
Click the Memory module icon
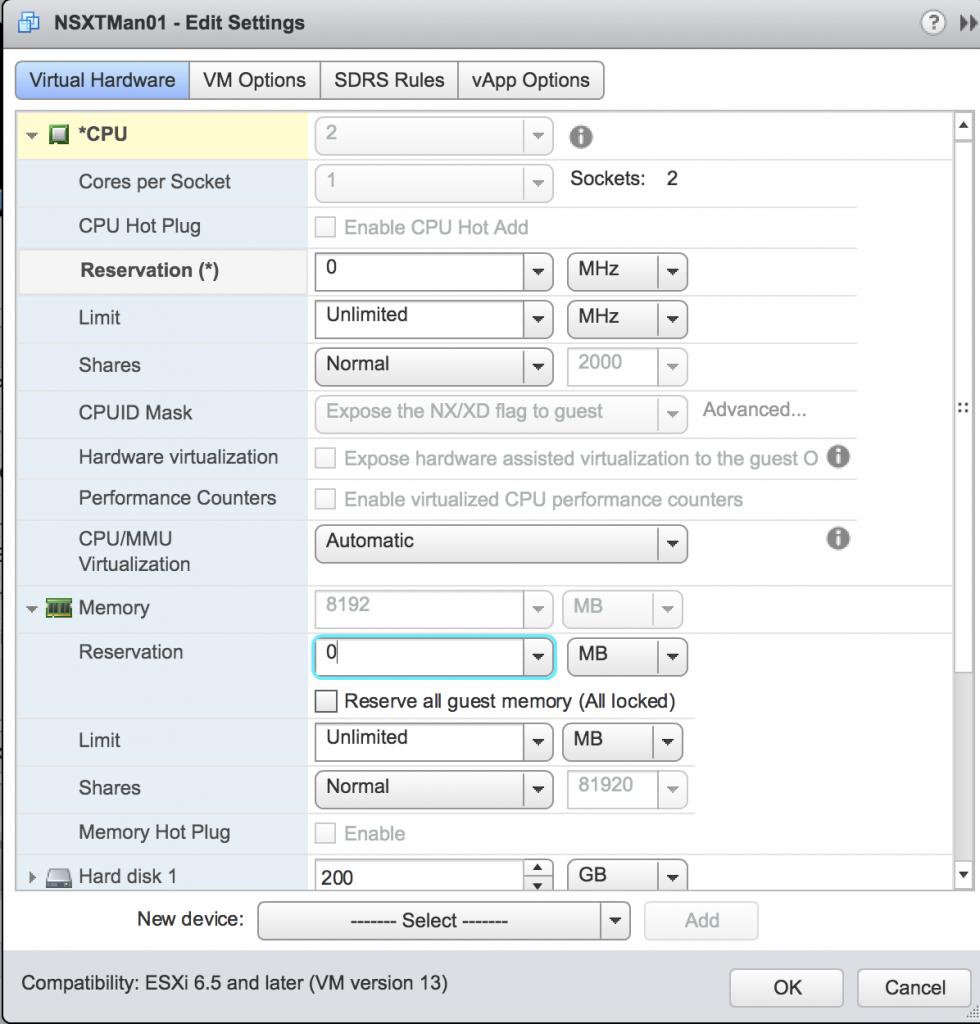pos(59,608)
